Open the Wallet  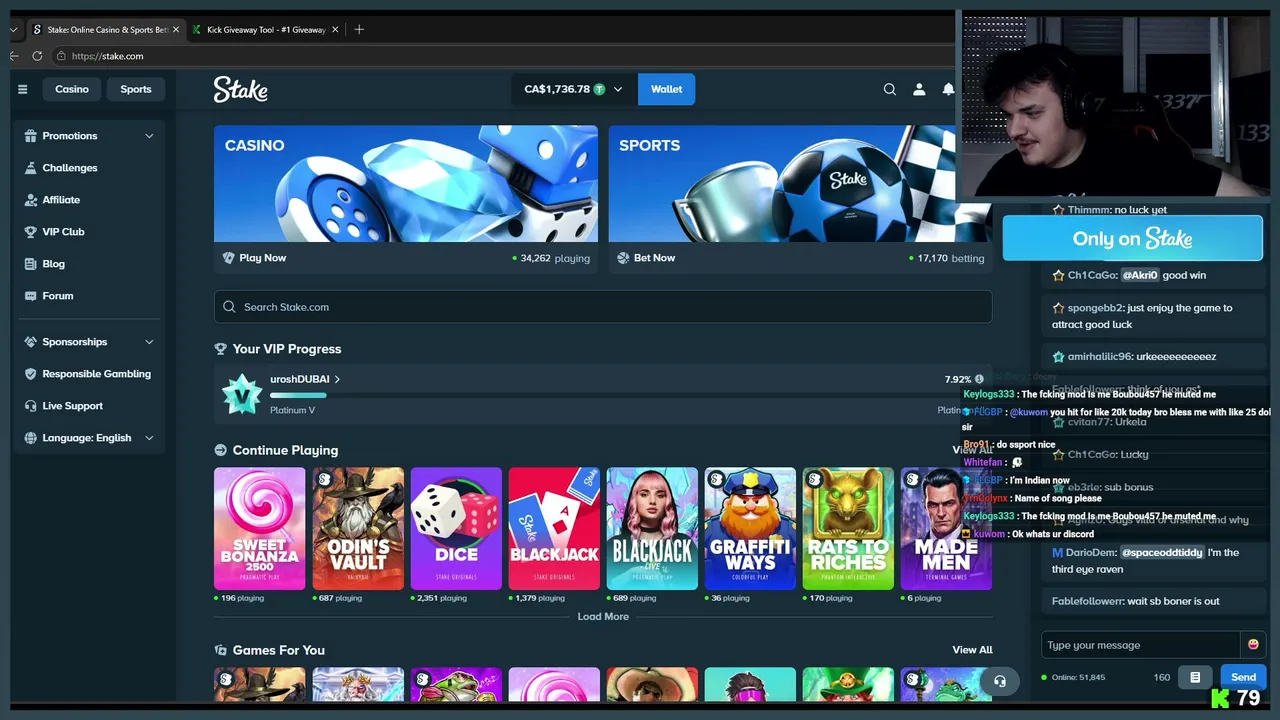(666, 89)
